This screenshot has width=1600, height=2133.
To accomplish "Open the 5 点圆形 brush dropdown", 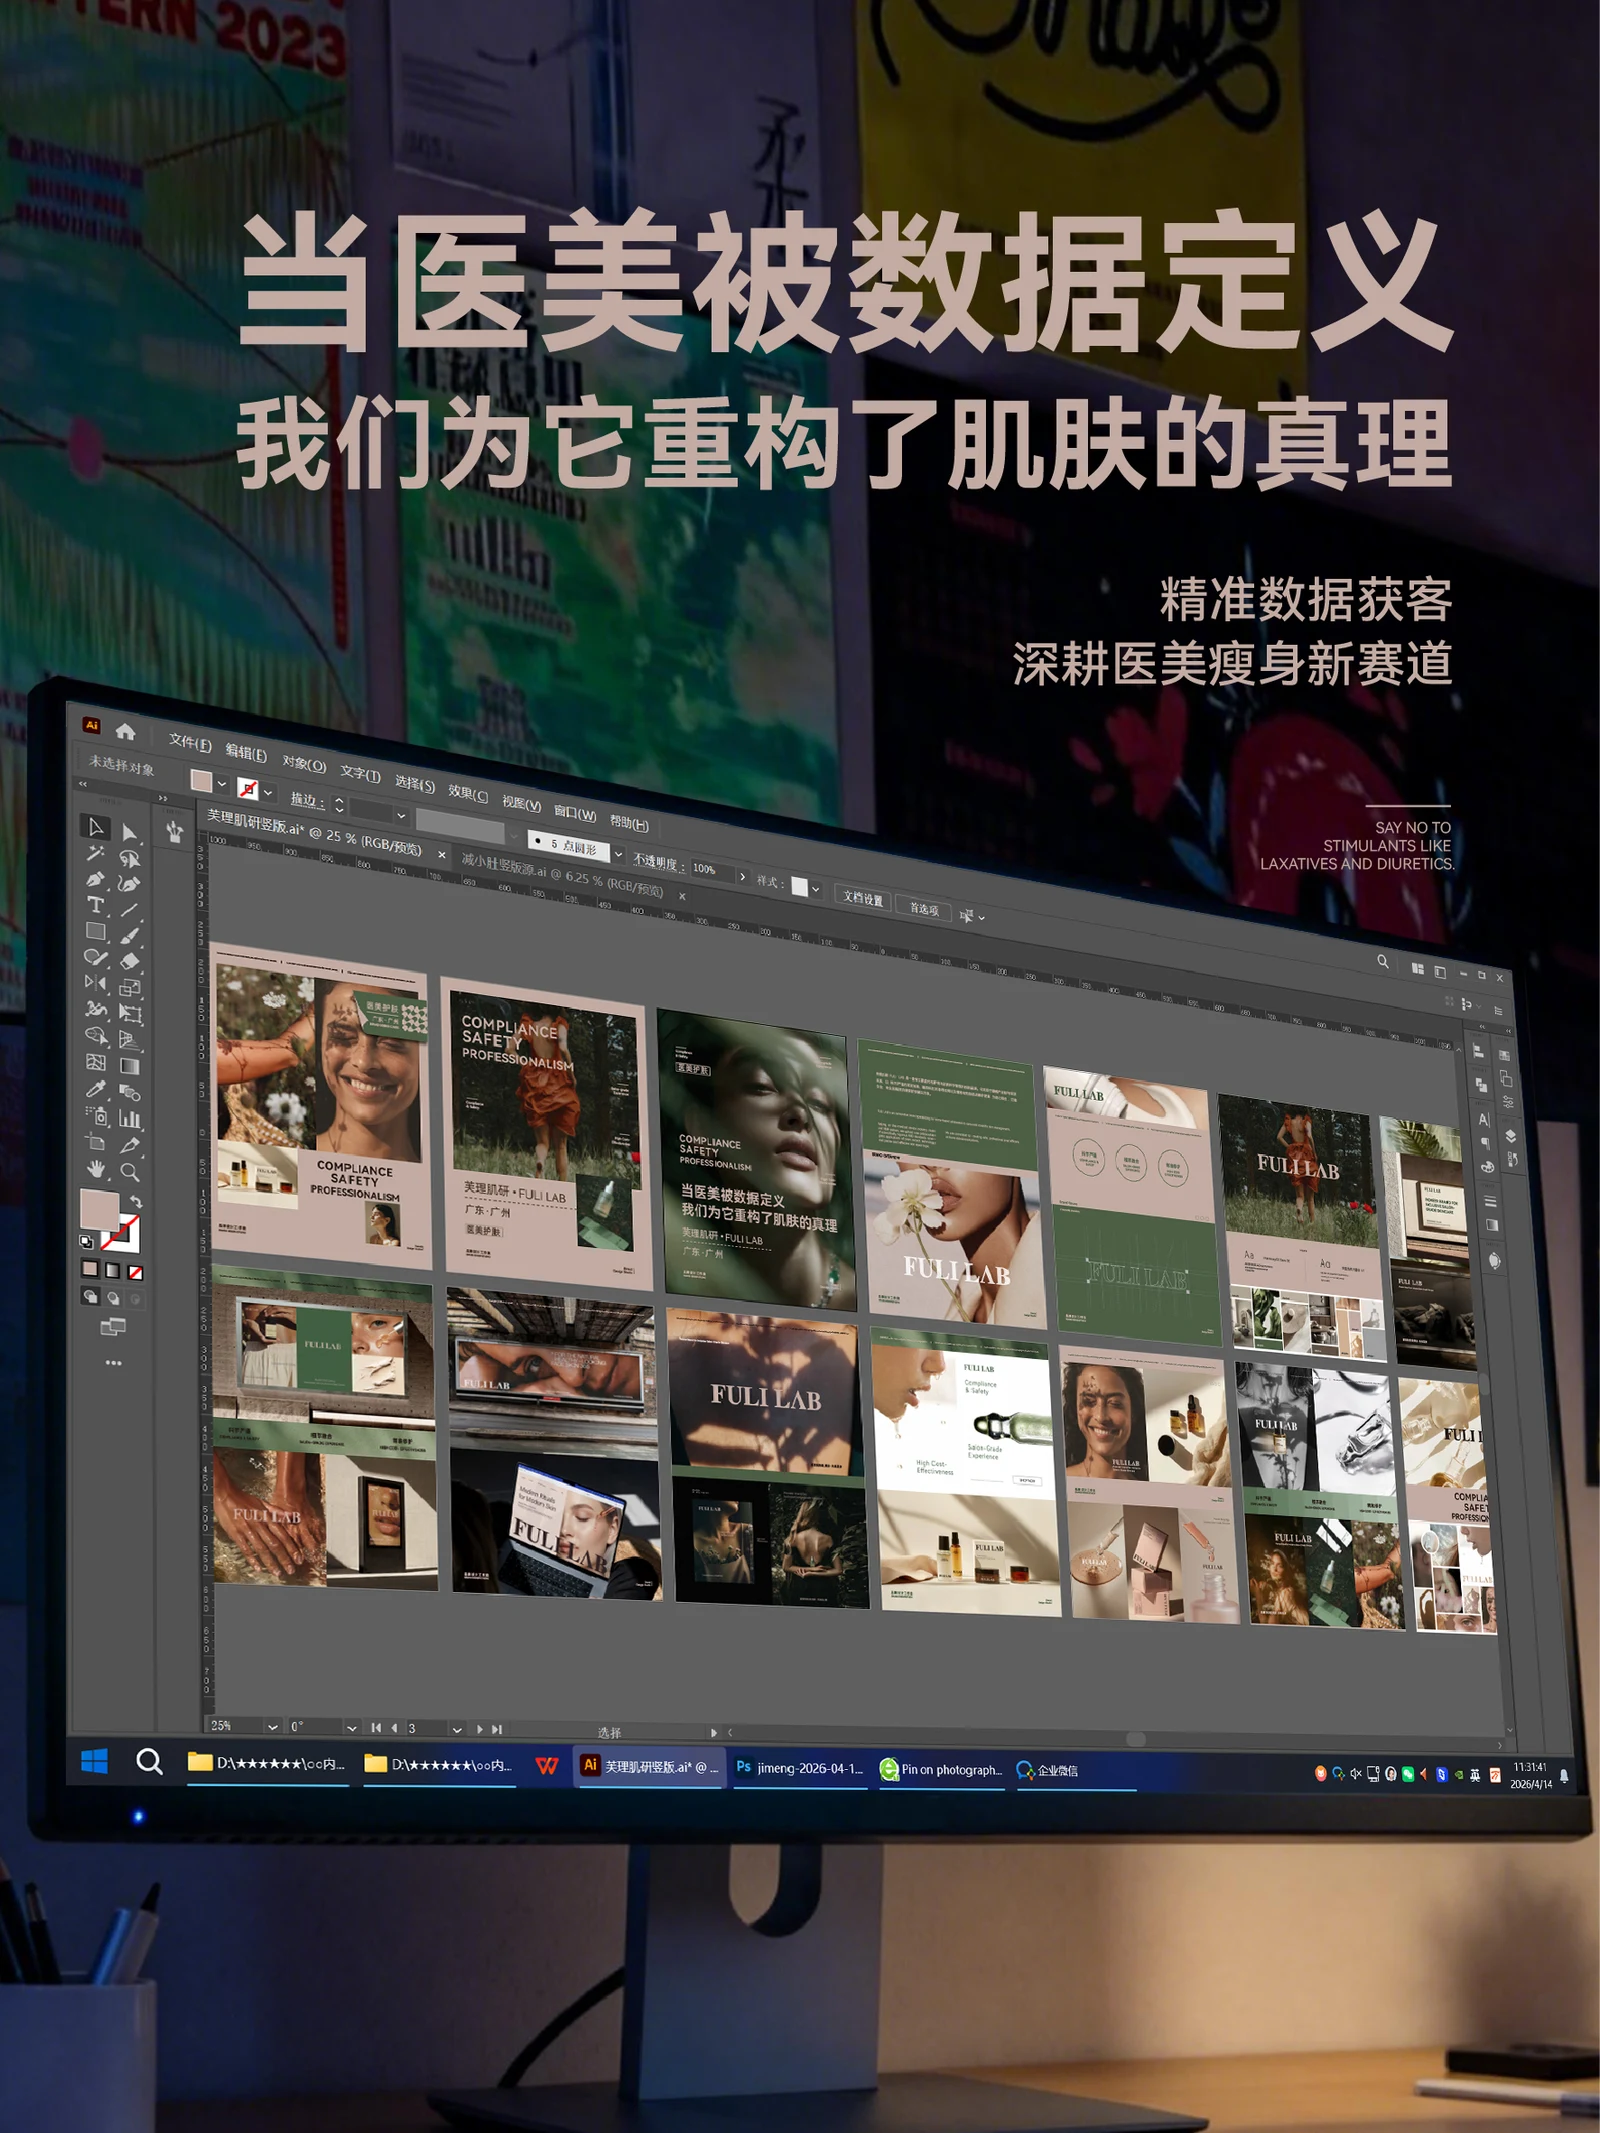I will (x=618, y=855).
